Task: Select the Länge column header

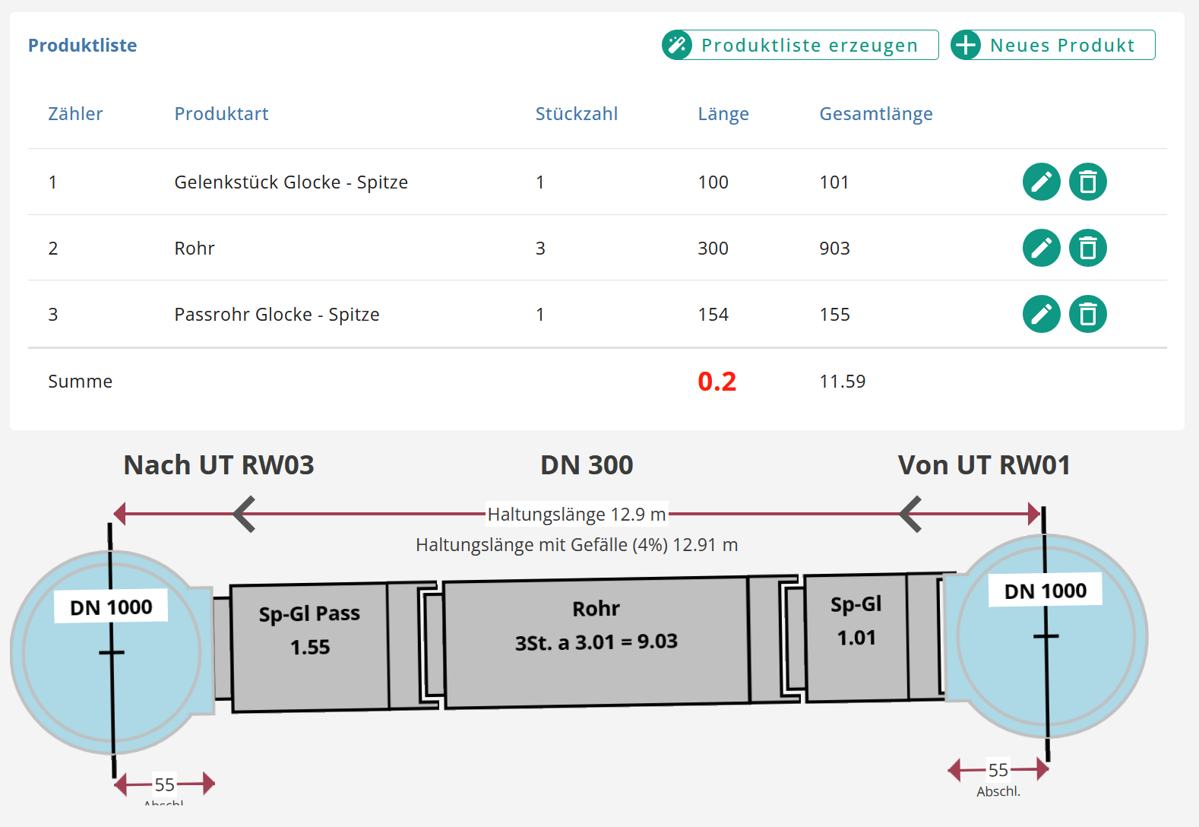Action: pos(723,114)
